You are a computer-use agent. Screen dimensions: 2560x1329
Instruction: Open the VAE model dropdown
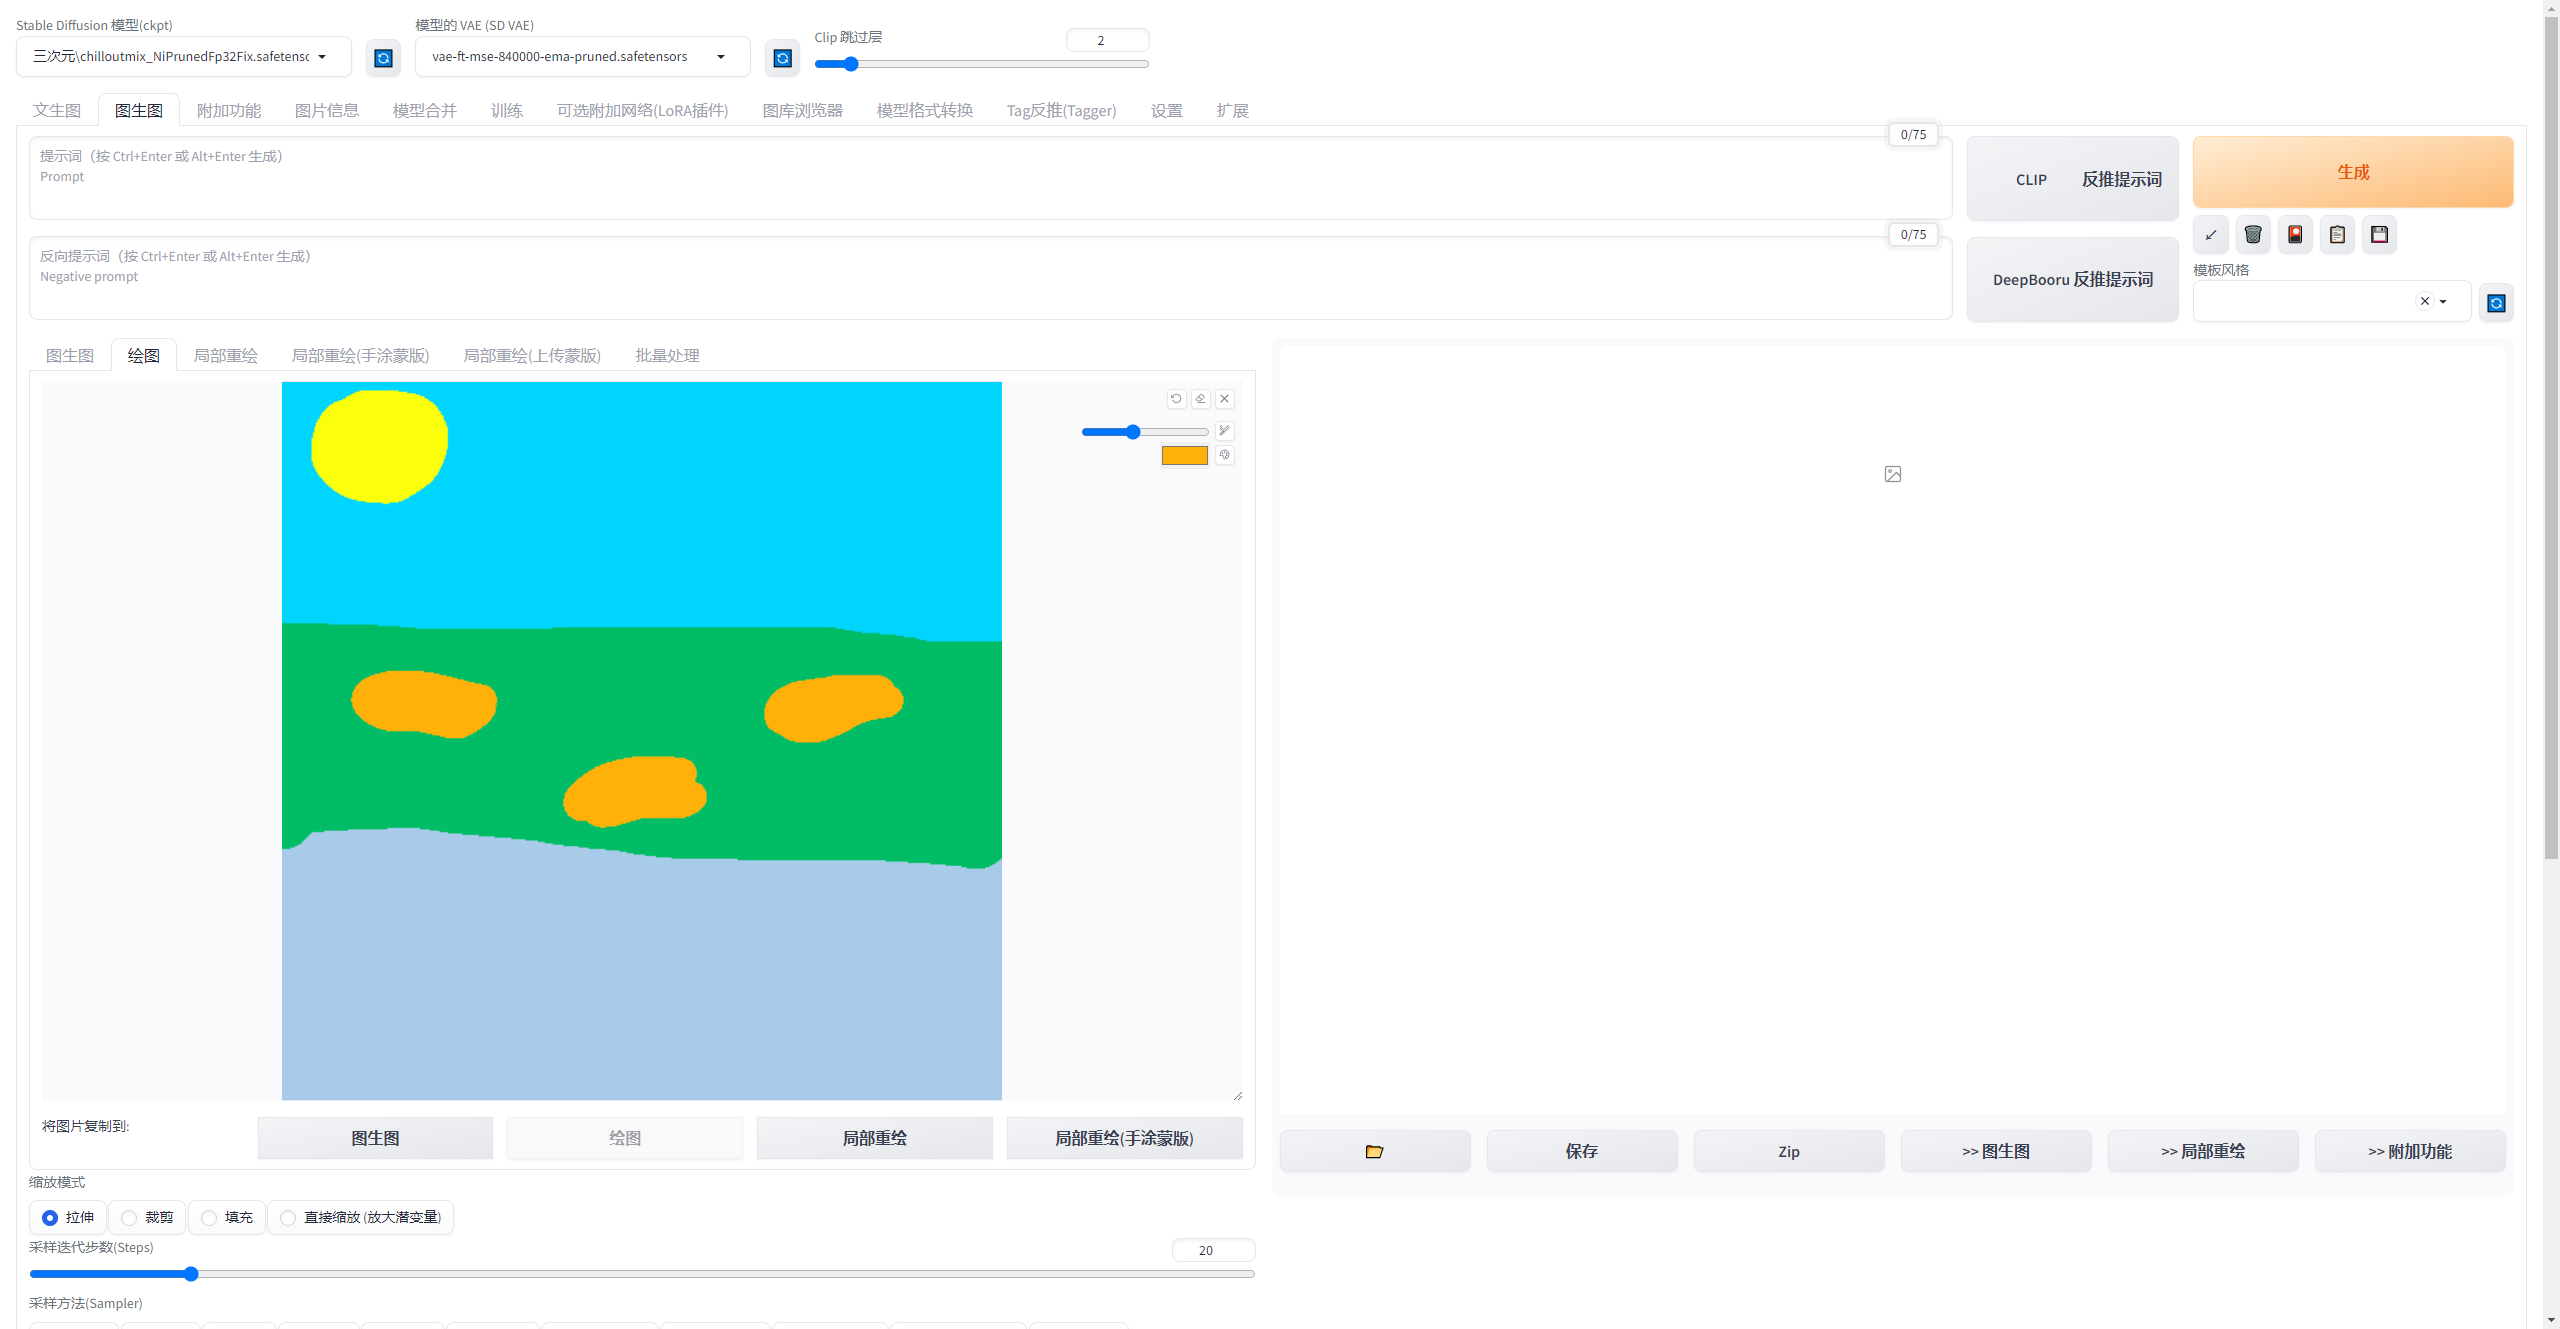[721, 57]
